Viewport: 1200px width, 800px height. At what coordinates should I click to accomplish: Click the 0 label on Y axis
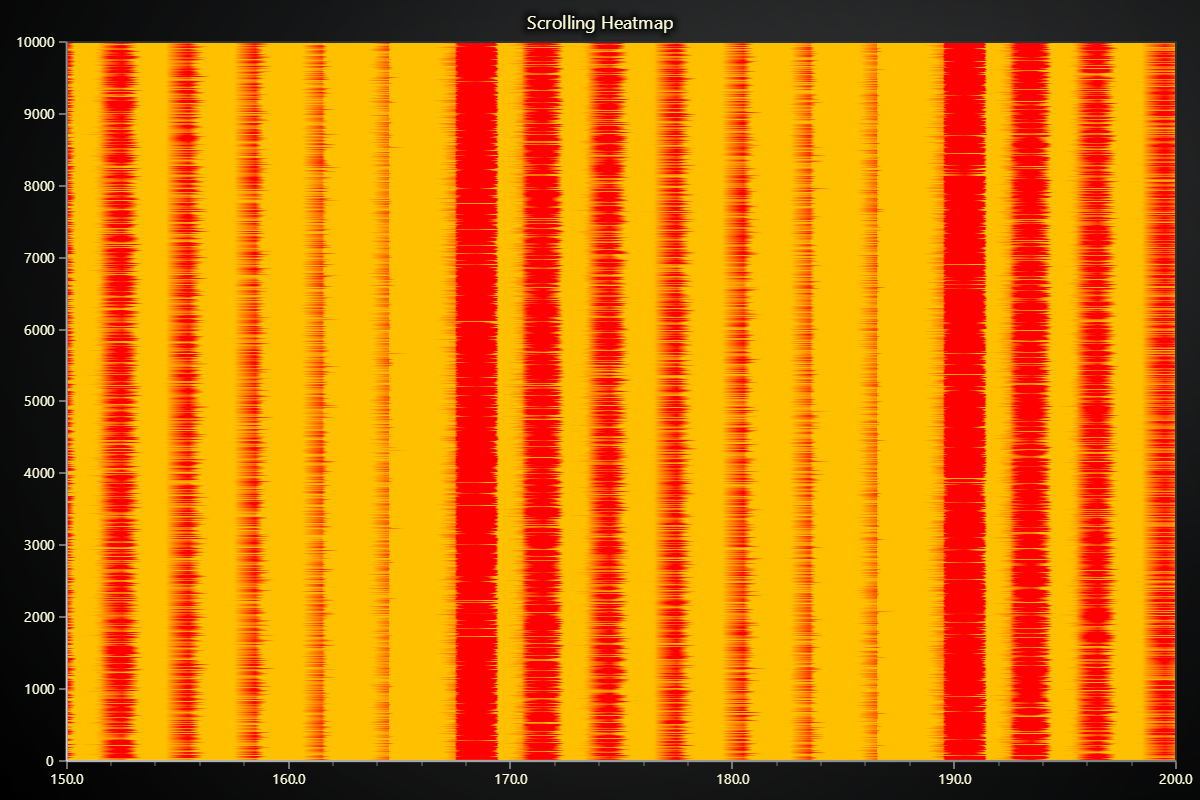click(x=49, y=760)
